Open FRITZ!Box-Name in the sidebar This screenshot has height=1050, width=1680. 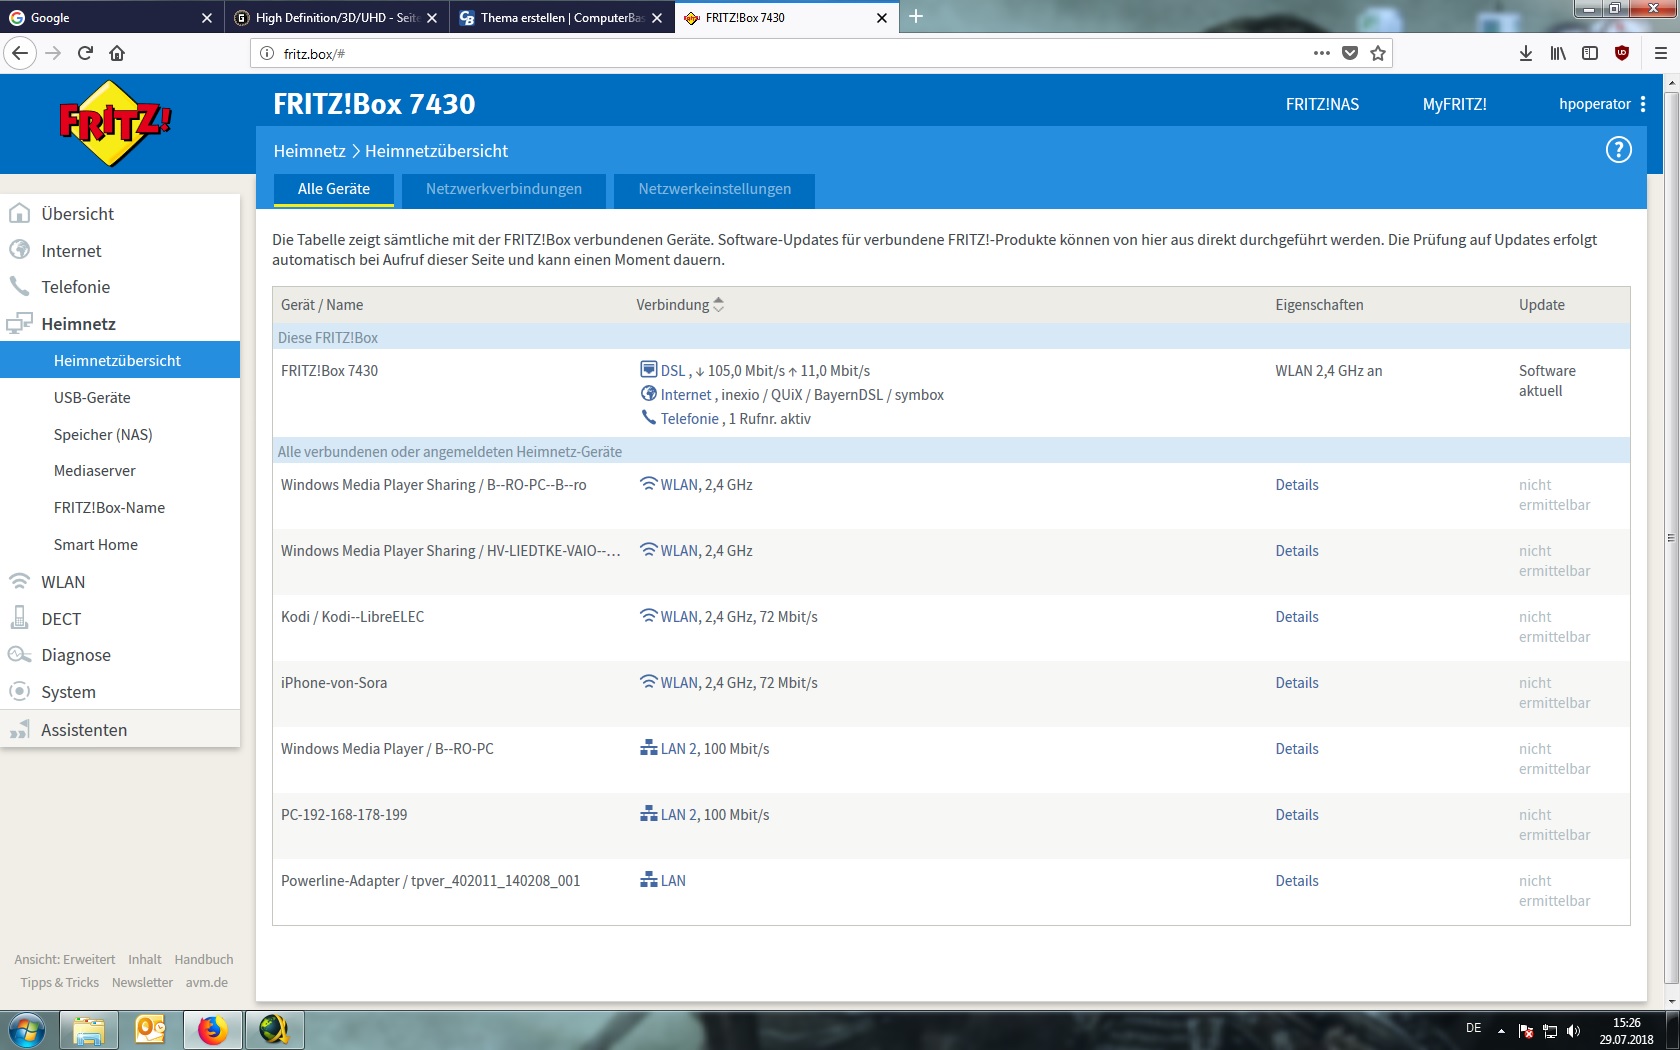pos(120,508)
